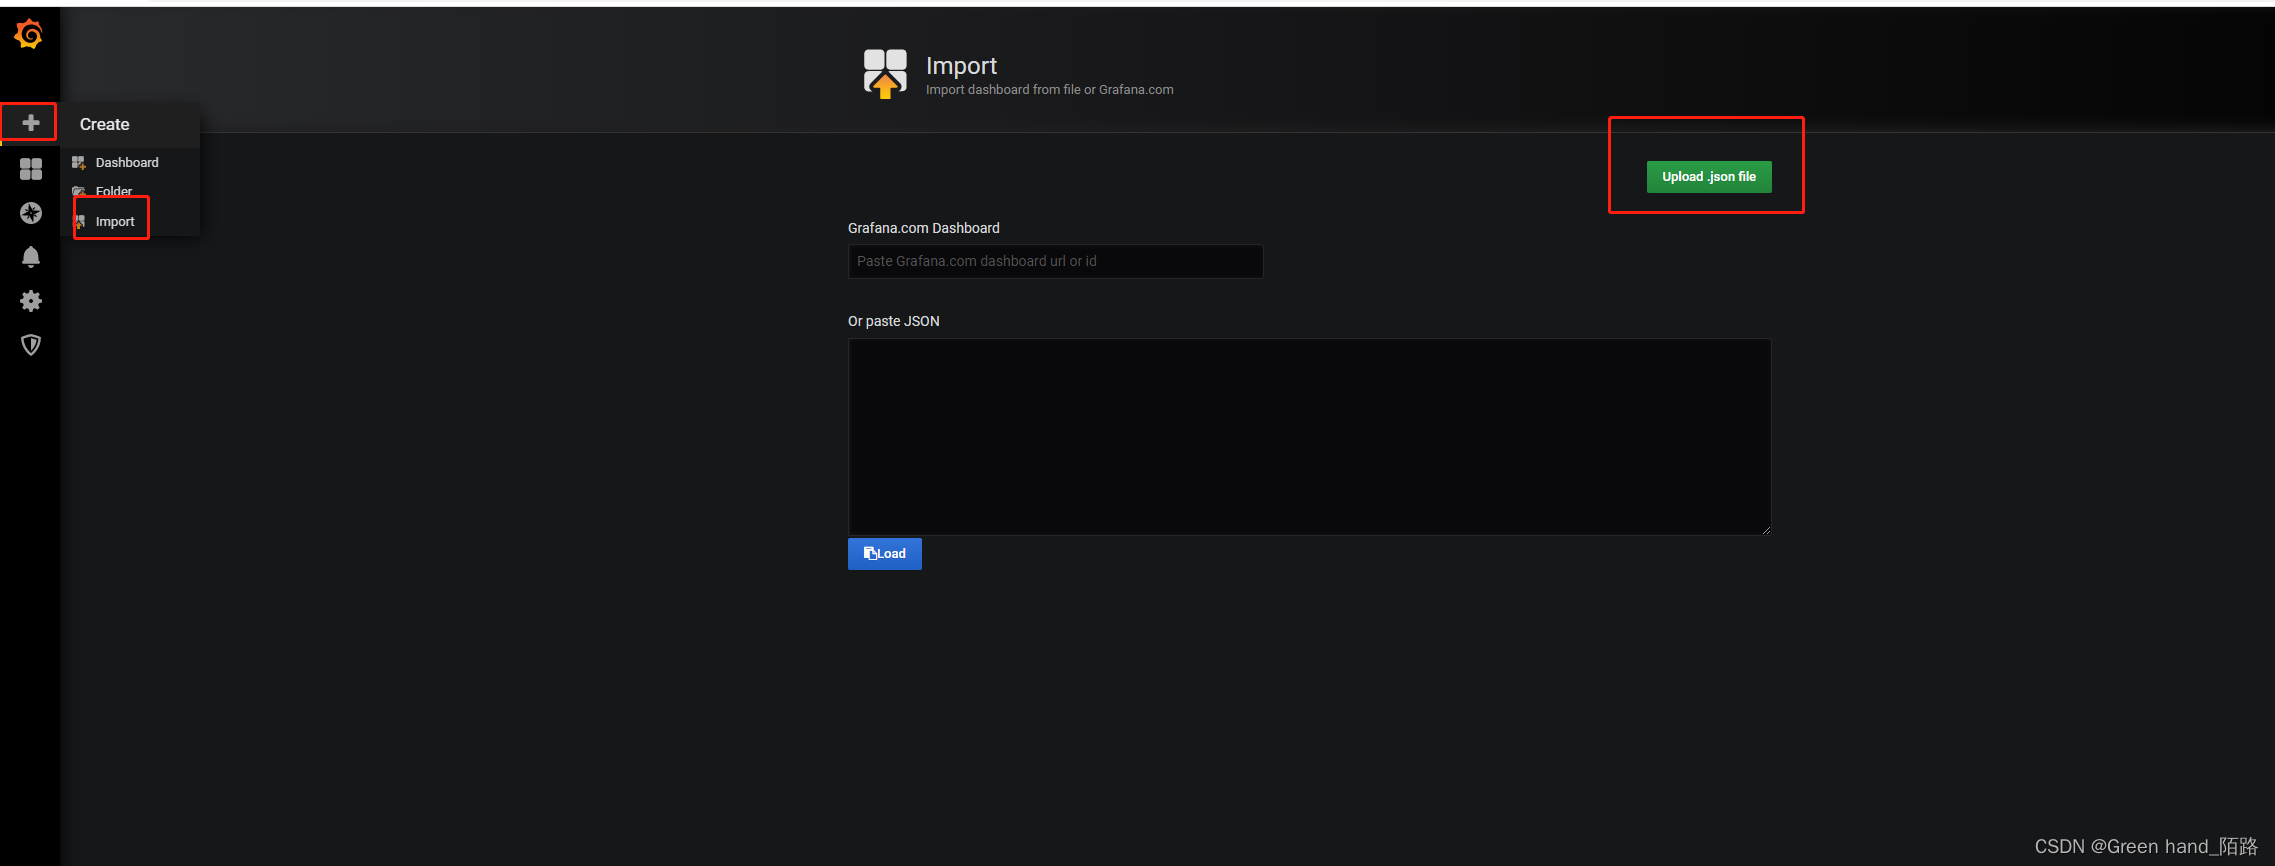Click 'Import dashboard from file or Grafana.com' subtitle
This screenshot has height=866, width=2275.
(x=1050, y=90)
